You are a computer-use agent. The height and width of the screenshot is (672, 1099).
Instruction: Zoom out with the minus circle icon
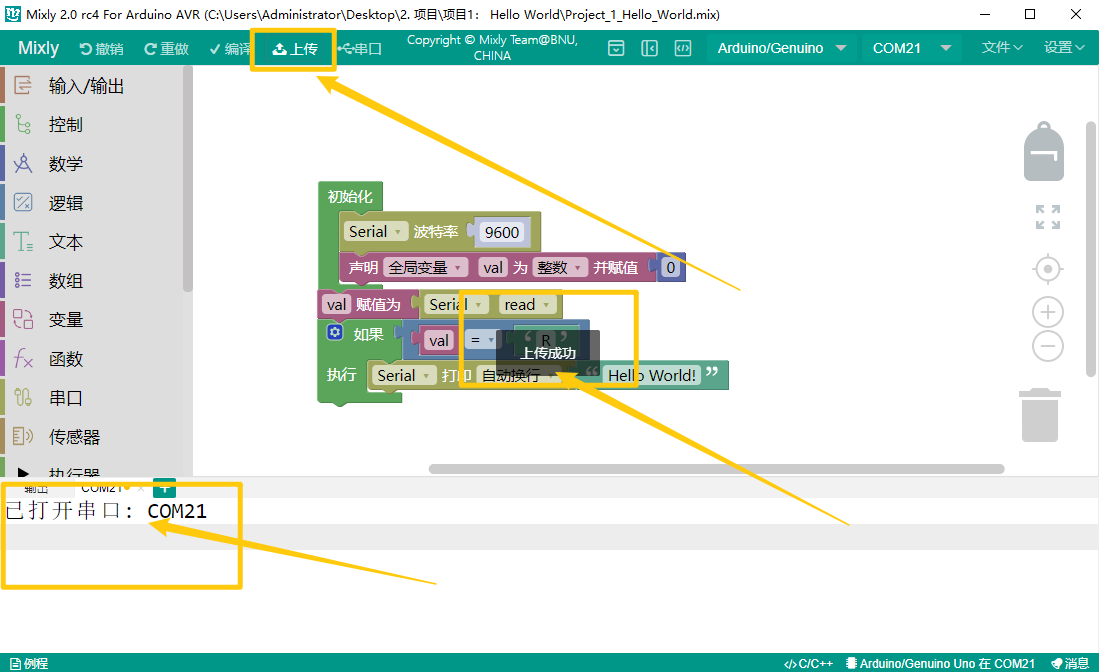1048,346
